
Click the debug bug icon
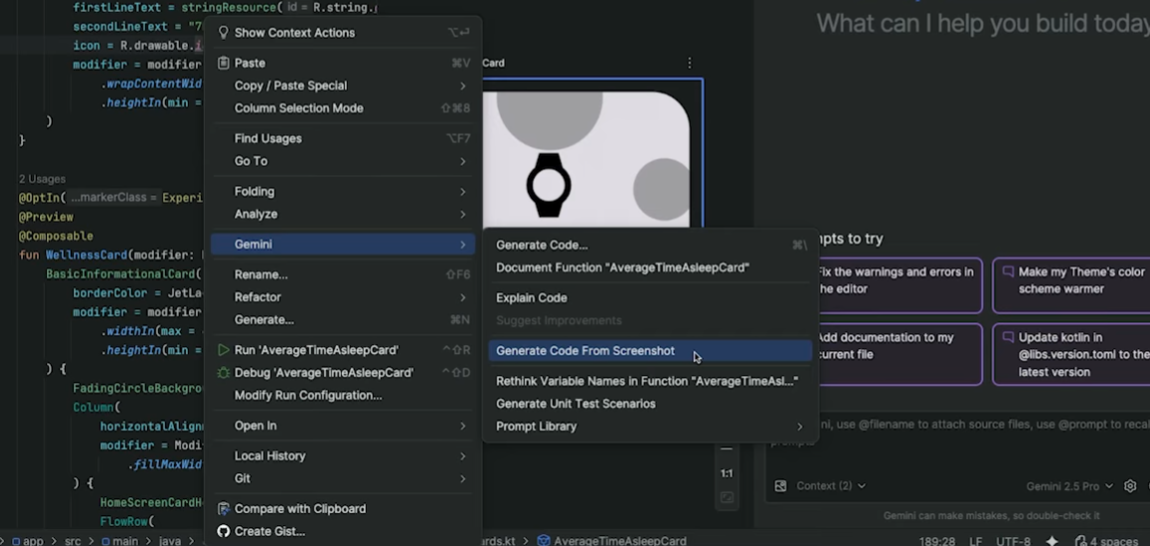pyautogui.click(x=224, y=373)
